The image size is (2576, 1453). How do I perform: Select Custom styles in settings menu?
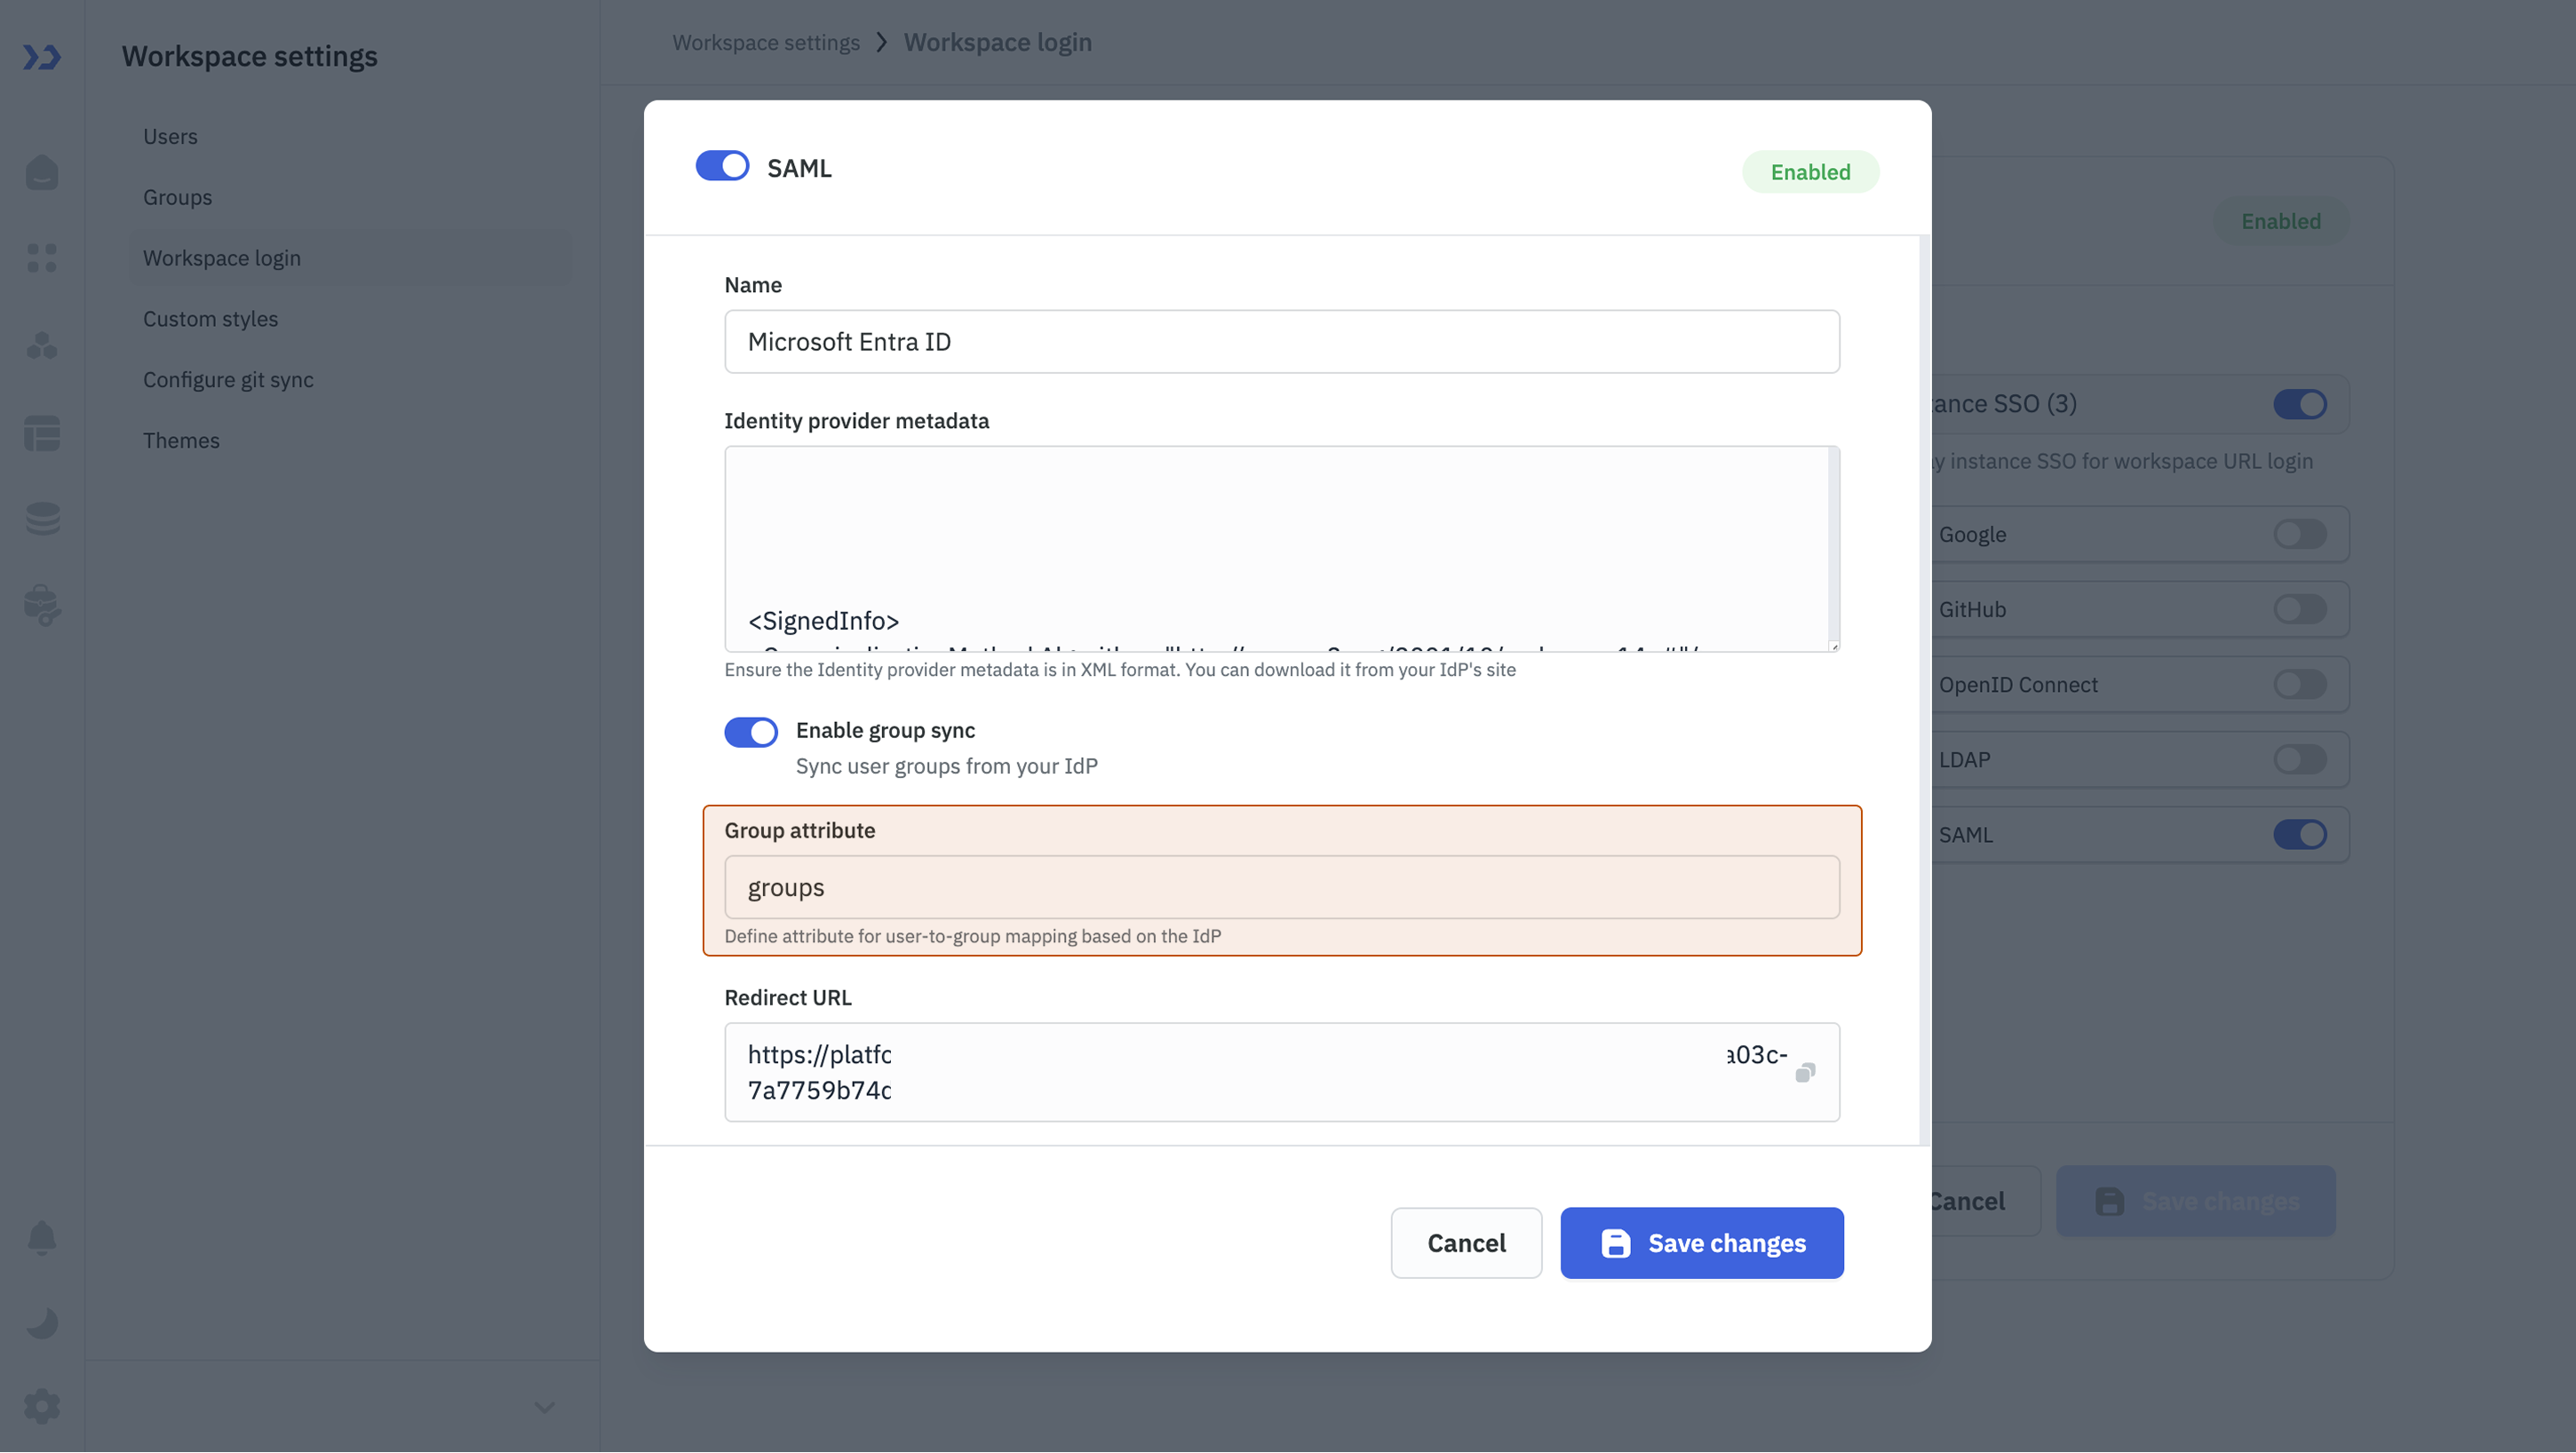pyautogui.click(x=210, y=318)
